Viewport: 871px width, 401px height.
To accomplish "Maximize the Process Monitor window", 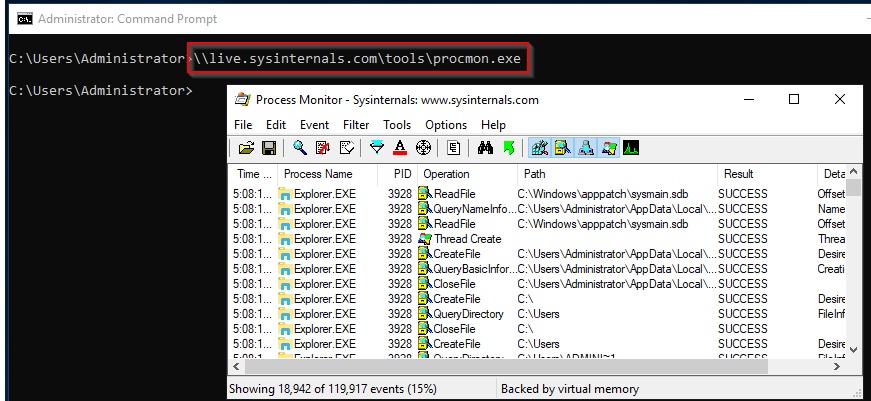I will [794, 99].
